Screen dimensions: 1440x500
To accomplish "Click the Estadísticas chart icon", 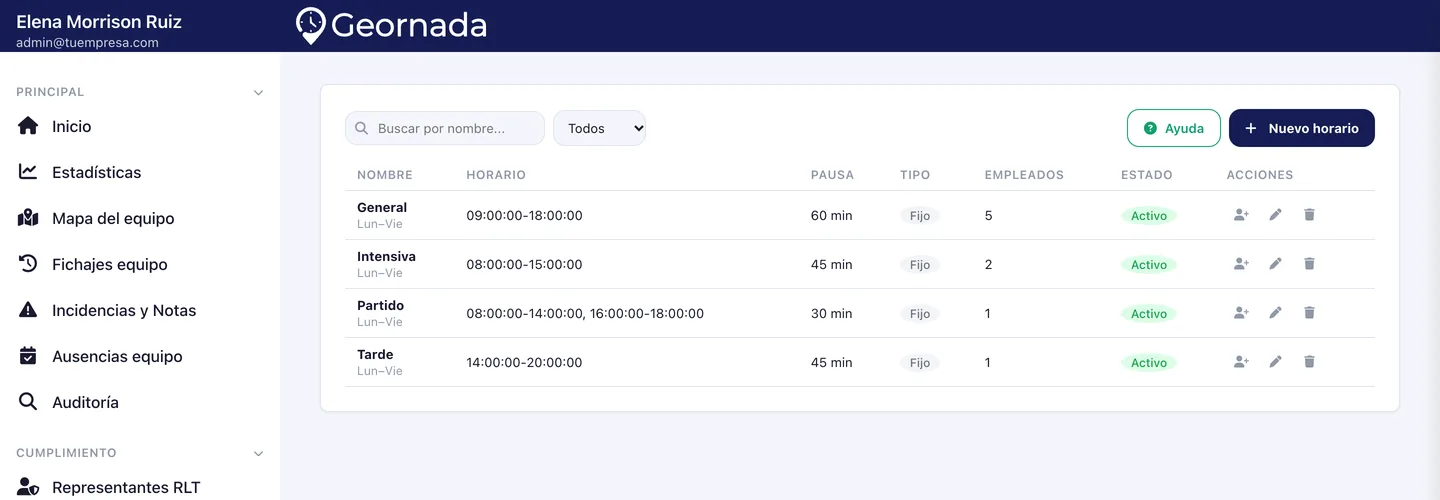I will click(28, 172).
